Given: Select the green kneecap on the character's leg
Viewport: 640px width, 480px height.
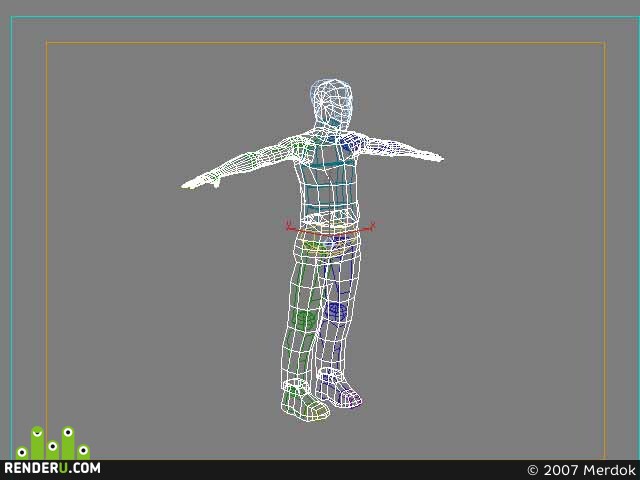Looking at the screenshot, I should pos(304,320).
